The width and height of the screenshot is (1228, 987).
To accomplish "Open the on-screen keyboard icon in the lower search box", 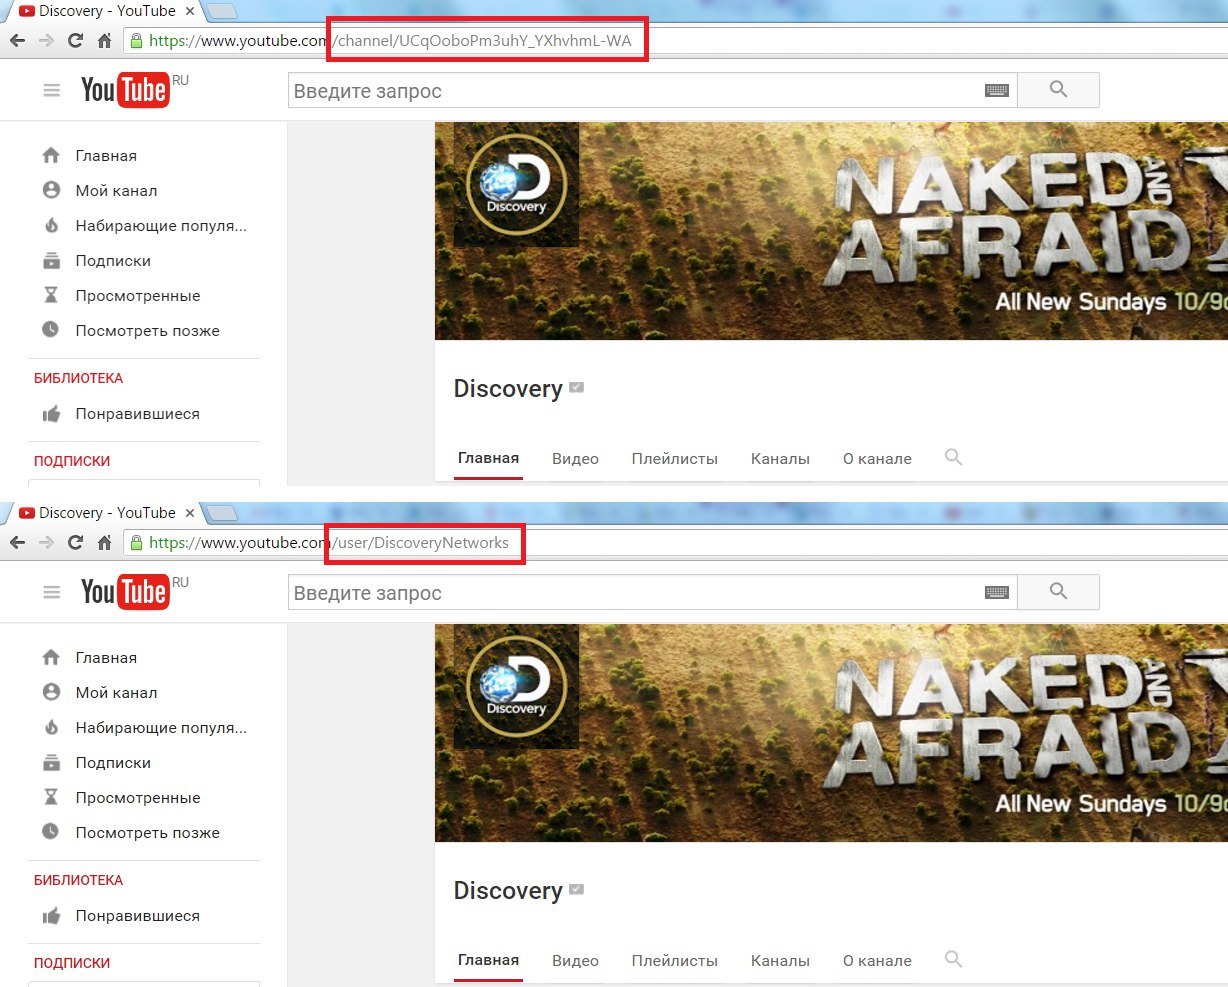I will pos(997,593).
